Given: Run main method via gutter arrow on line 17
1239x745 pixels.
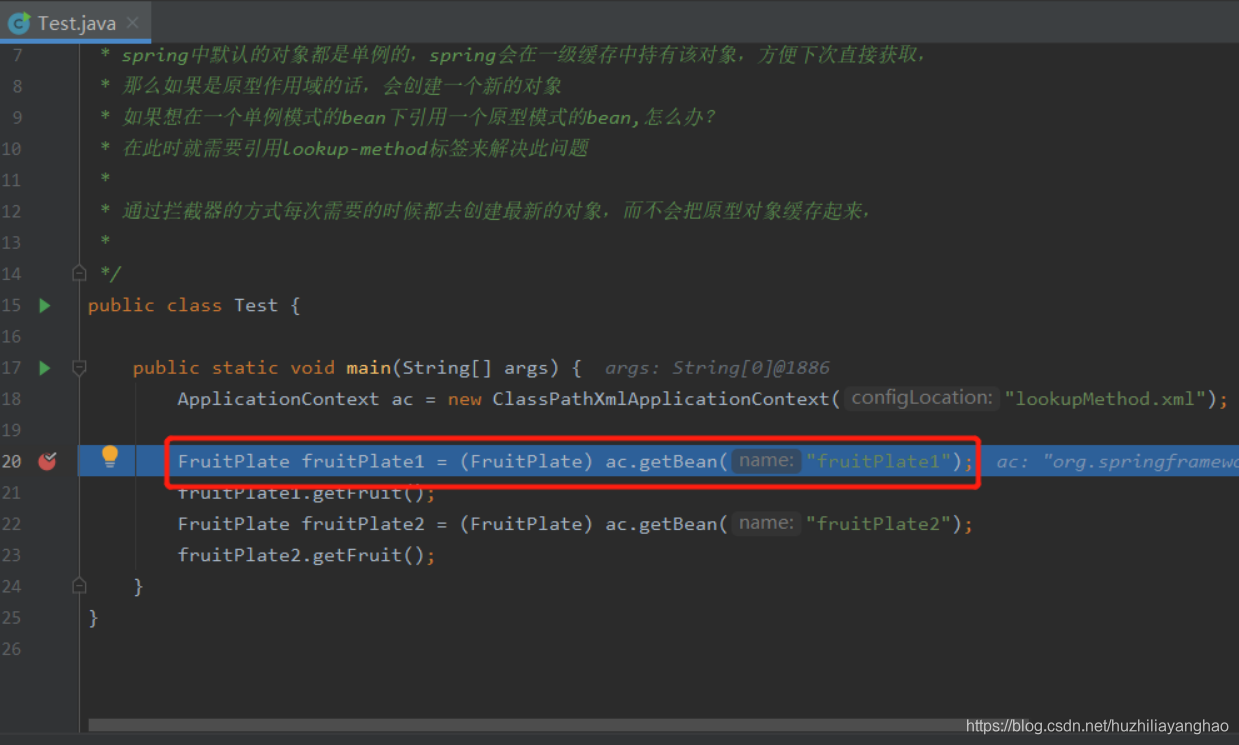Looking at the screenshot, I should click(44, 368).
